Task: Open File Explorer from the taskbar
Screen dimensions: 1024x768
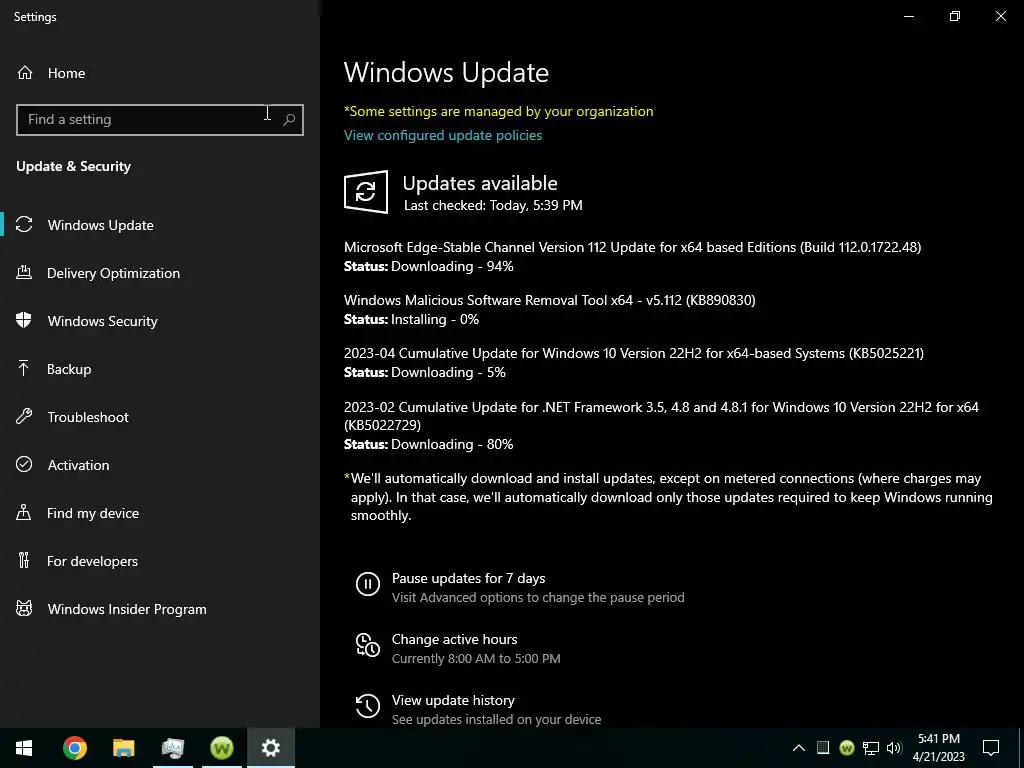Action: (123, 748)
